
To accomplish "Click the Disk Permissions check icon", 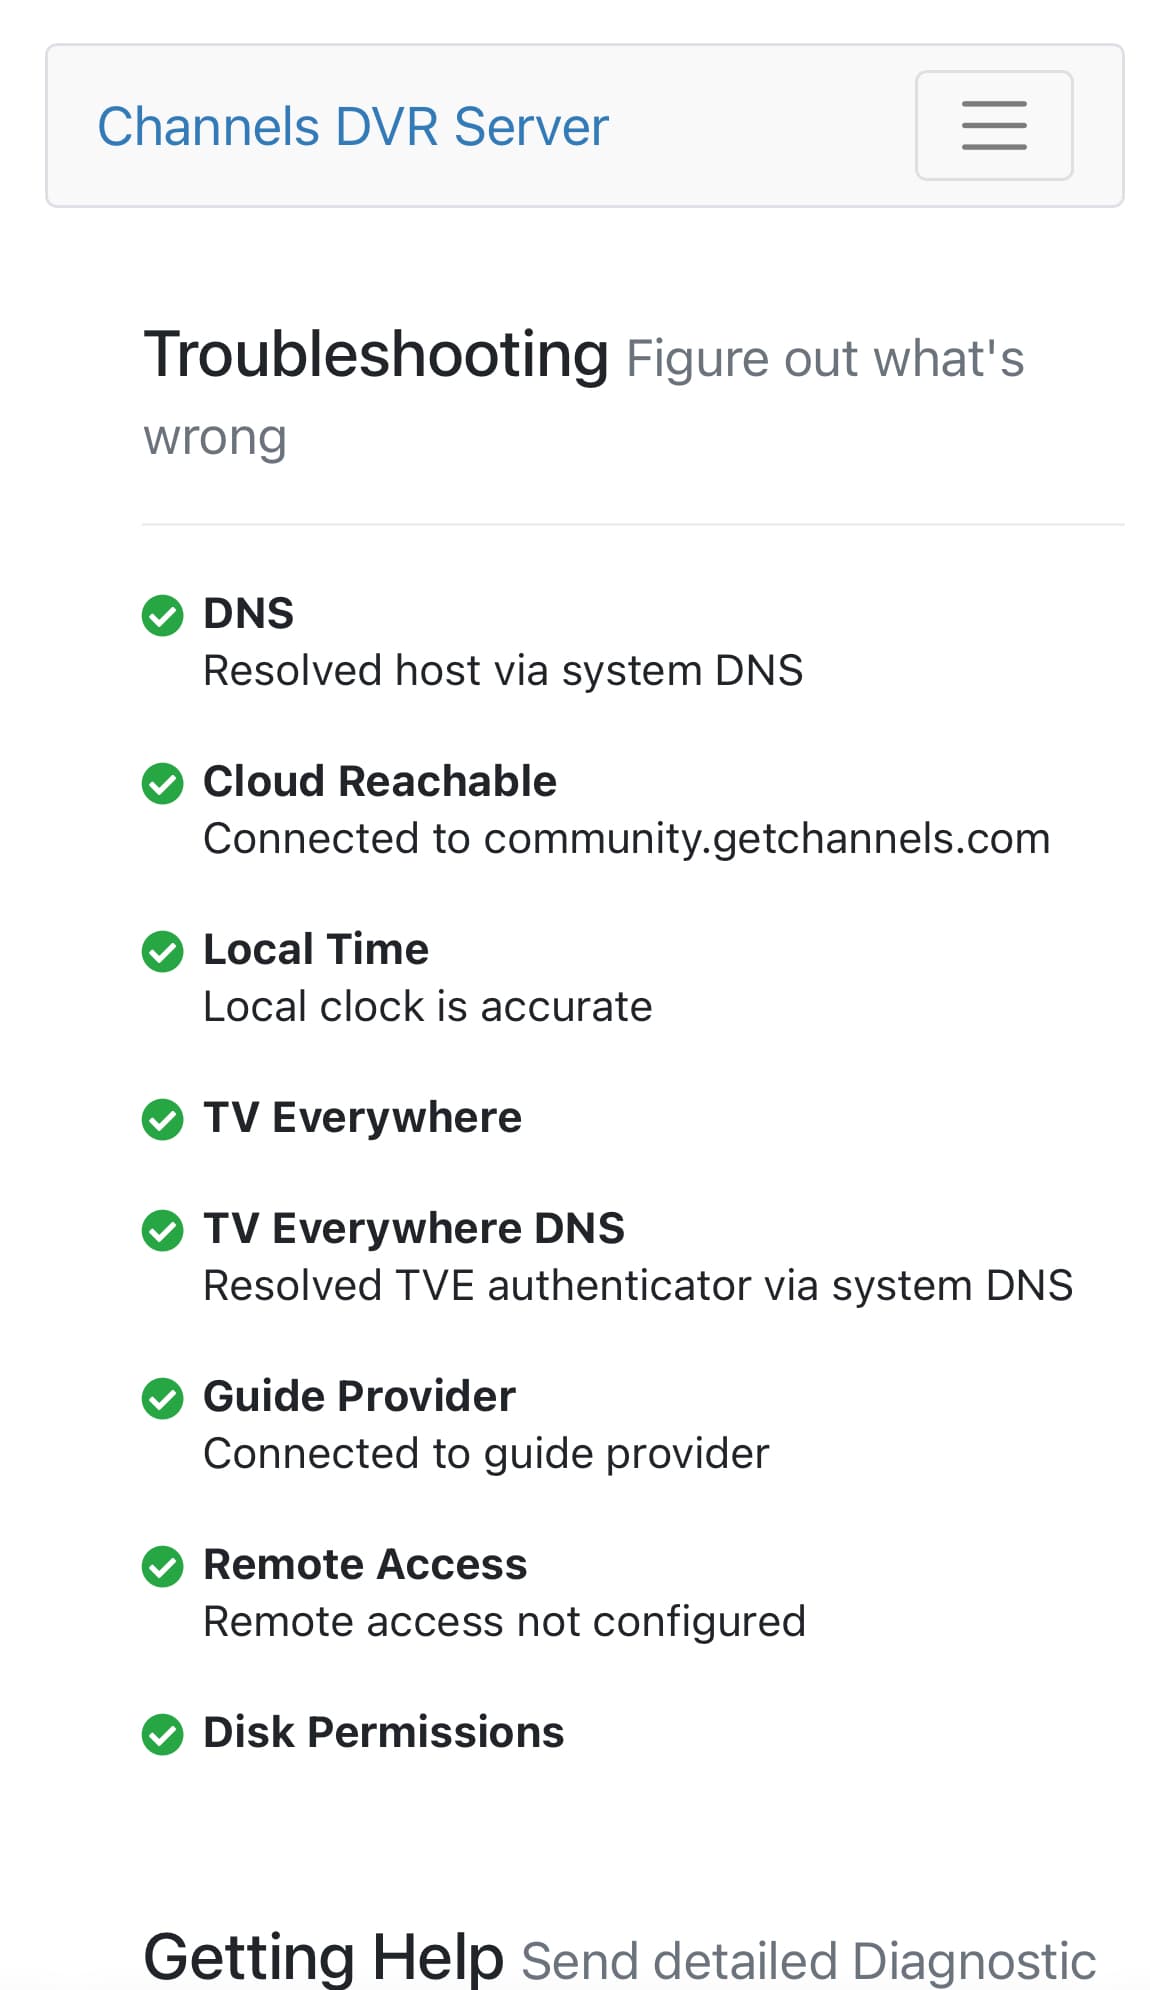I will (x=163, y=1734).
